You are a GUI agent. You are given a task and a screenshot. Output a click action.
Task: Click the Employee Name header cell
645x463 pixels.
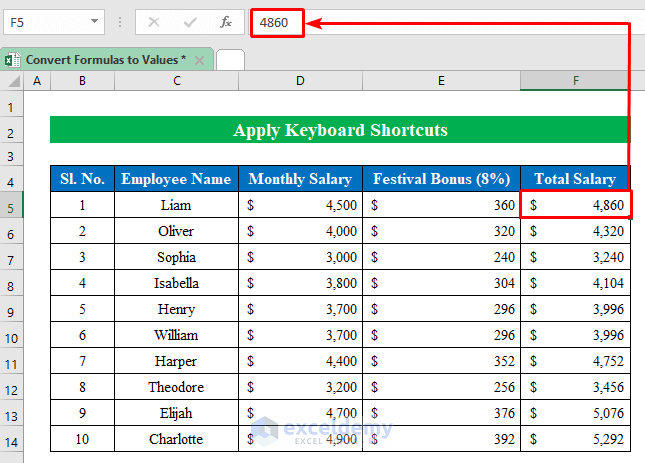pyautogui.click(x=176, y=179)
